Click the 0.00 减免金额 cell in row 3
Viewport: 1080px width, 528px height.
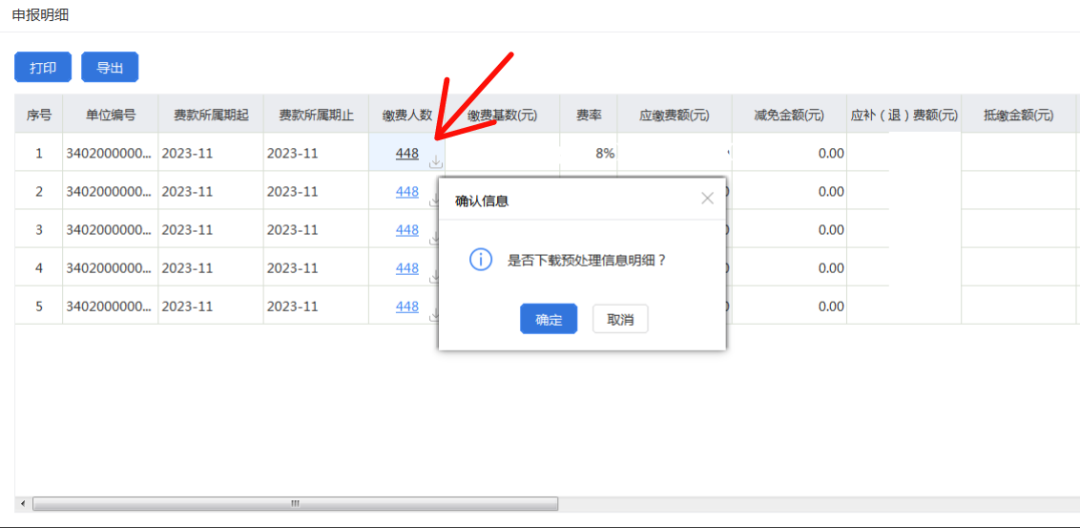789,229
